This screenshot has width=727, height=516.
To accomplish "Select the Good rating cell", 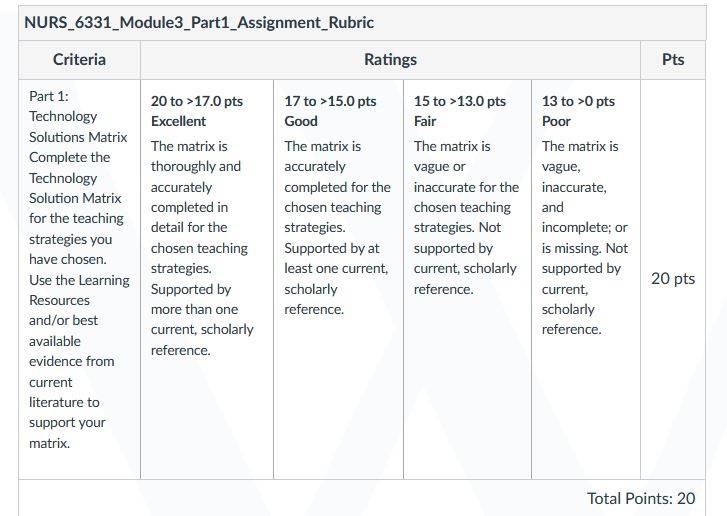I will (x=338, y=279).
